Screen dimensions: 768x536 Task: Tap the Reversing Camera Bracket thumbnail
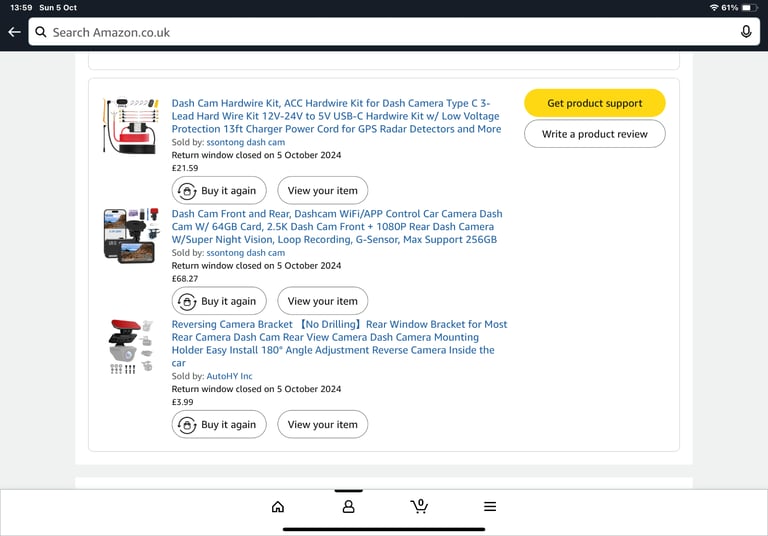[x=129, y=347]
